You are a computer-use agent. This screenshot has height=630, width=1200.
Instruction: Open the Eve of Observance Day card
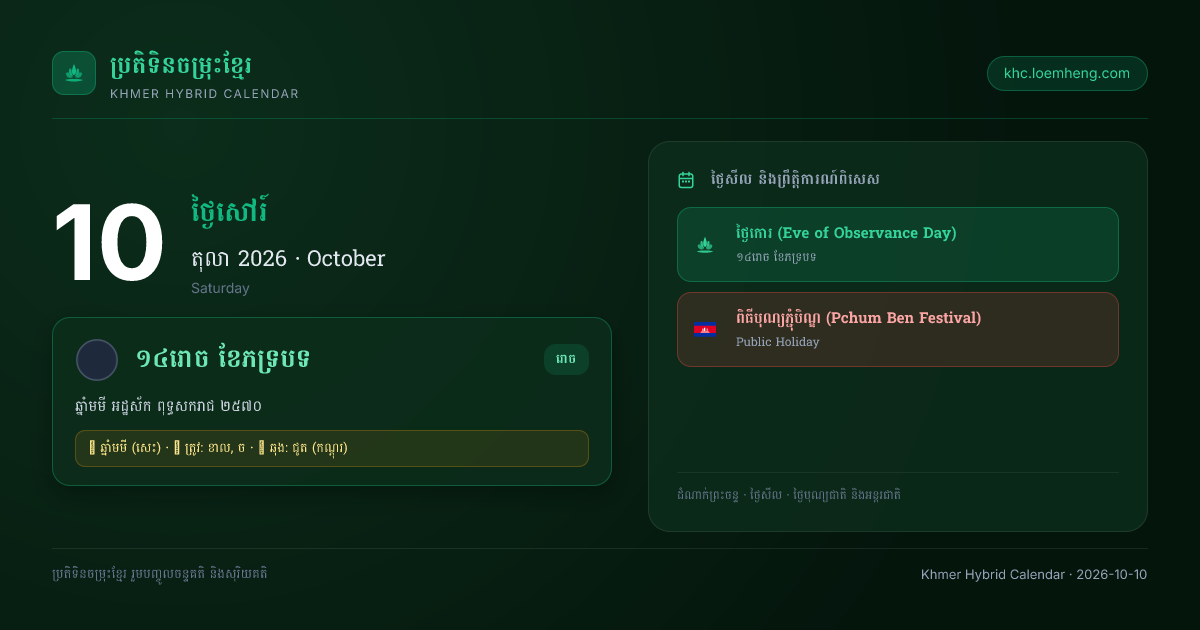click(897, 244)
